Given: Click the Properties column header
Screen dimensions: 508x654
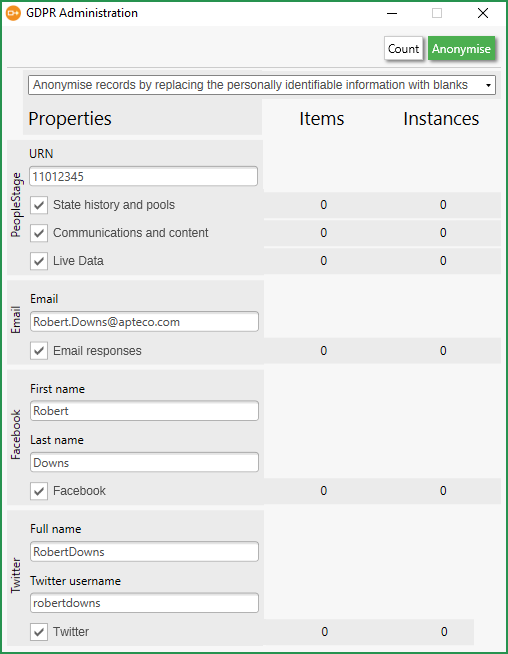Looking at the screenshot, I should [x=70, y=118].
